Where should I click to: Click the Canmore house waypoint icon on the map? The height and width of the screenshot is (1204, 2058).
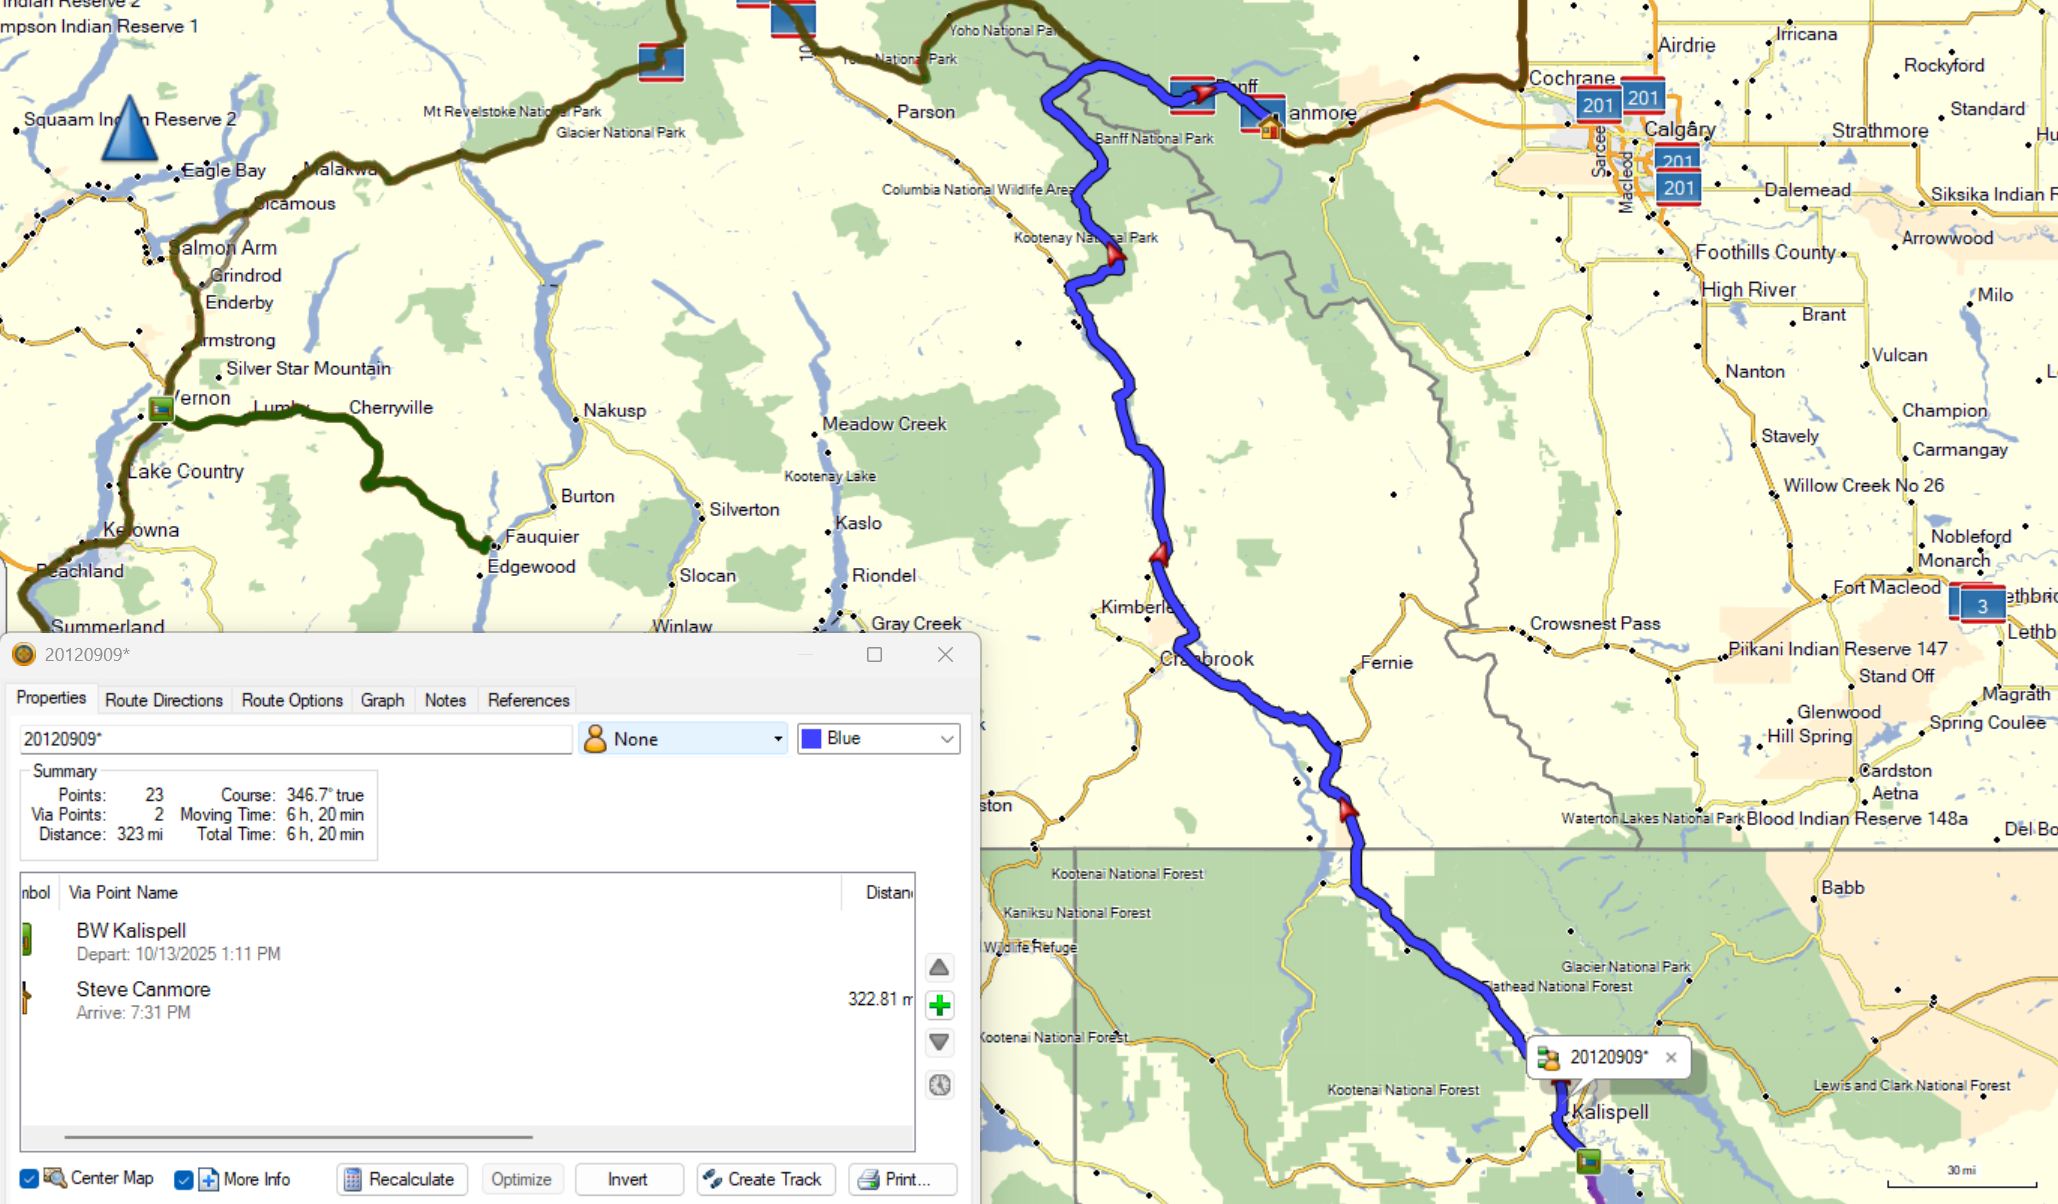tap(1270, 127)
